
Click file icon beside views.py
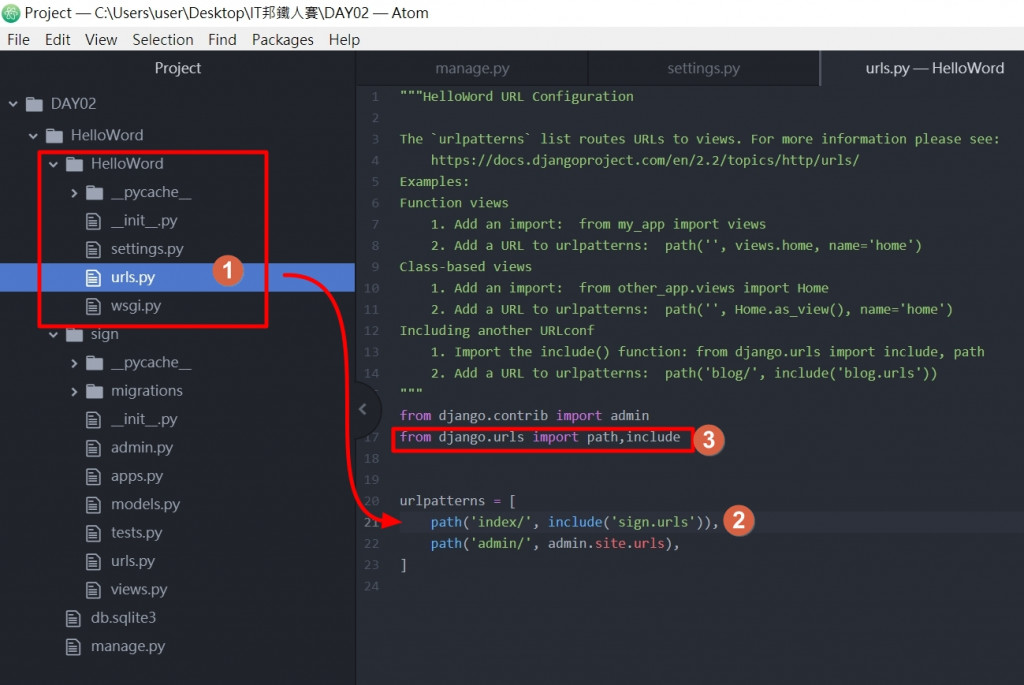point(93,590)
